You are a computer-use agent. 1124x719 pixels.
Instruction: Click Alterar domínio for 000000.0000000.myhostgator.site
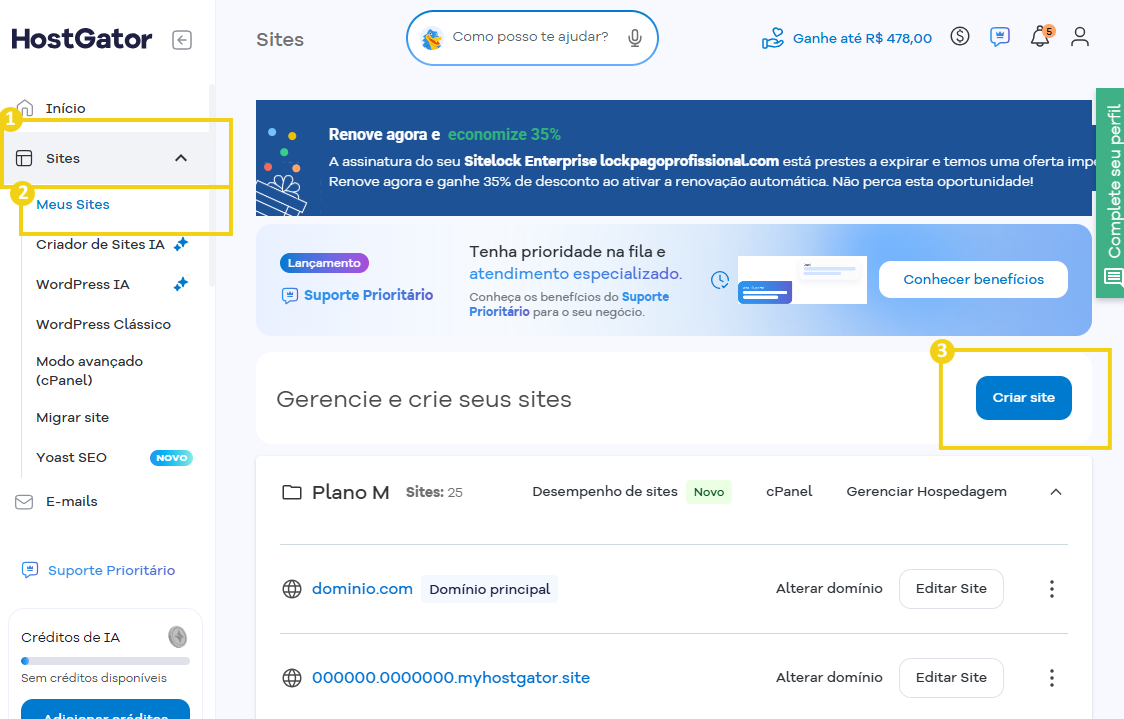829,677
